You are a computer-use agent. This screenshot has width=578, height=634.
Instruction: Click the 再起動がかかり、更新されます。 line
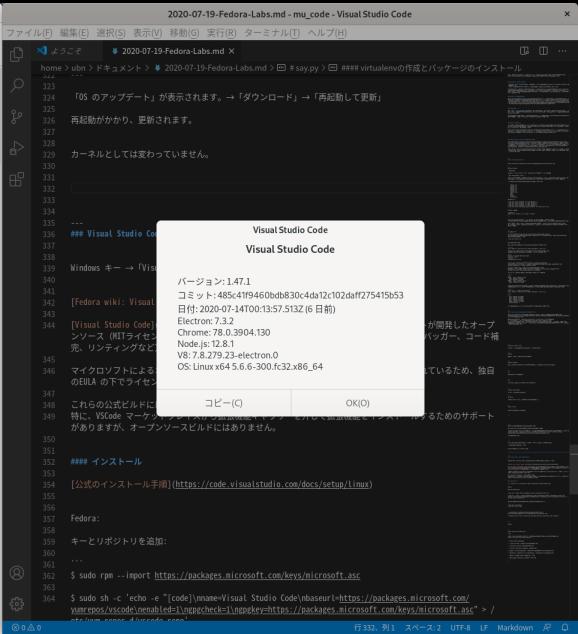click(x=132, y=120)
